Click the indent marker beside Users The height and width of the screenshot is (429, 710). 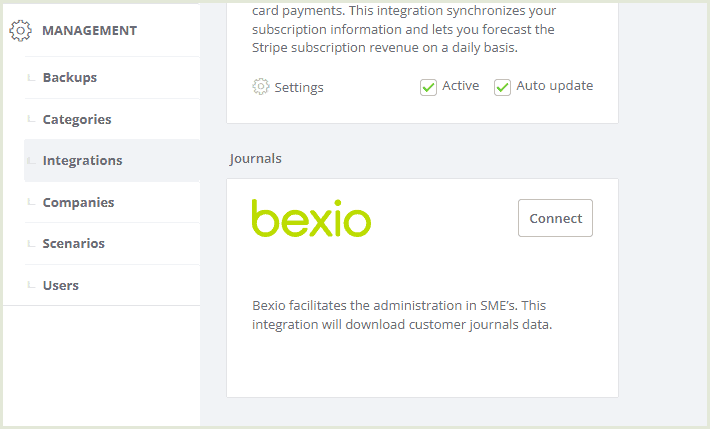point(31,285)
